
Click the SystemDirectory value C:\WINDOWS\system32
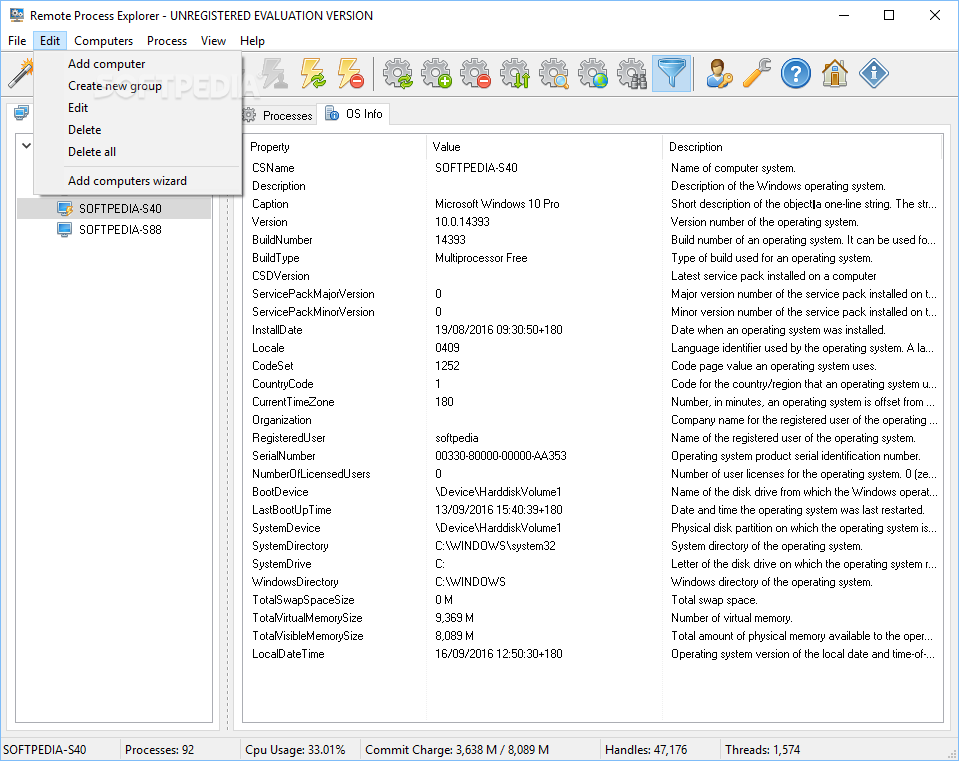(495, 546)
